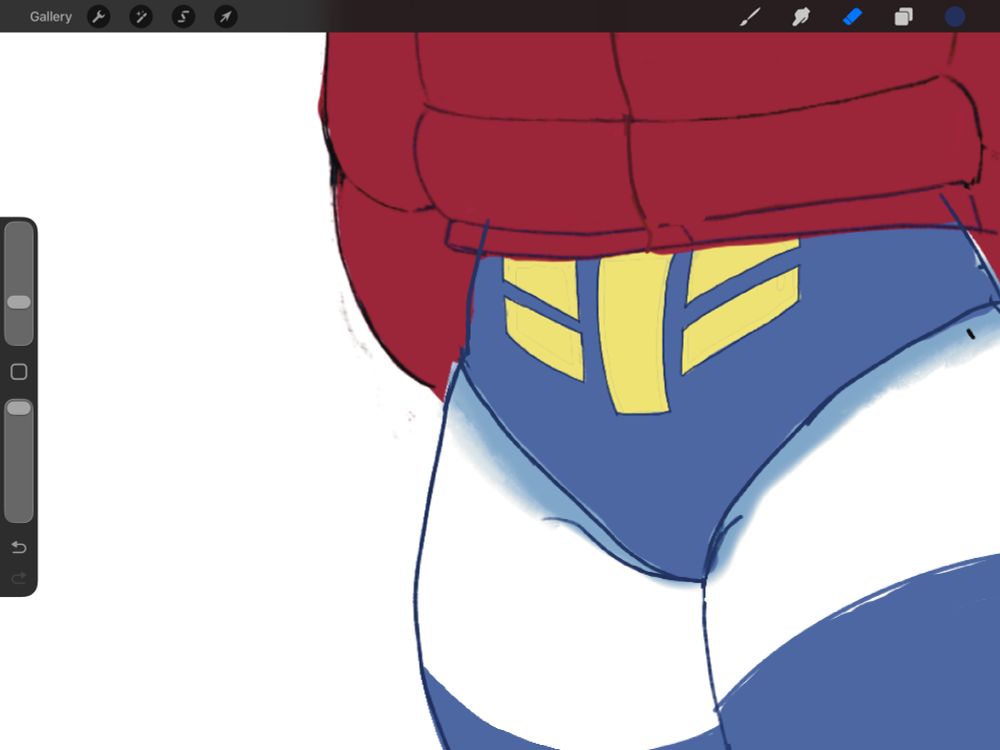Open the Actions wrench menu
This screenshot has height=750, width=1000.
coord(98,17)
